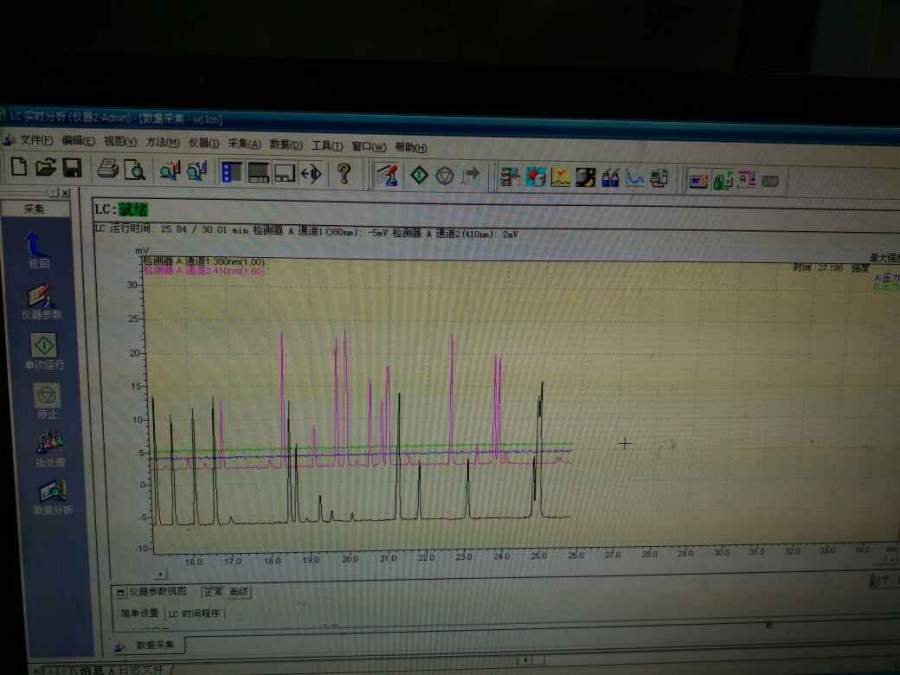Click the help question mark icon
Screen dimensions: 900x675
pos(344,173)
